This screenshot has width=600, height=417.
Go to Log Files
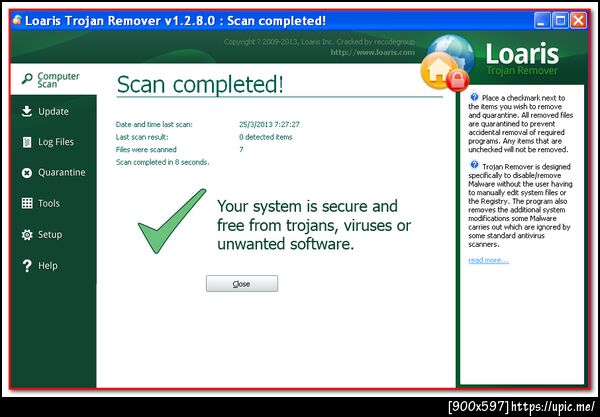coord(53,142)
